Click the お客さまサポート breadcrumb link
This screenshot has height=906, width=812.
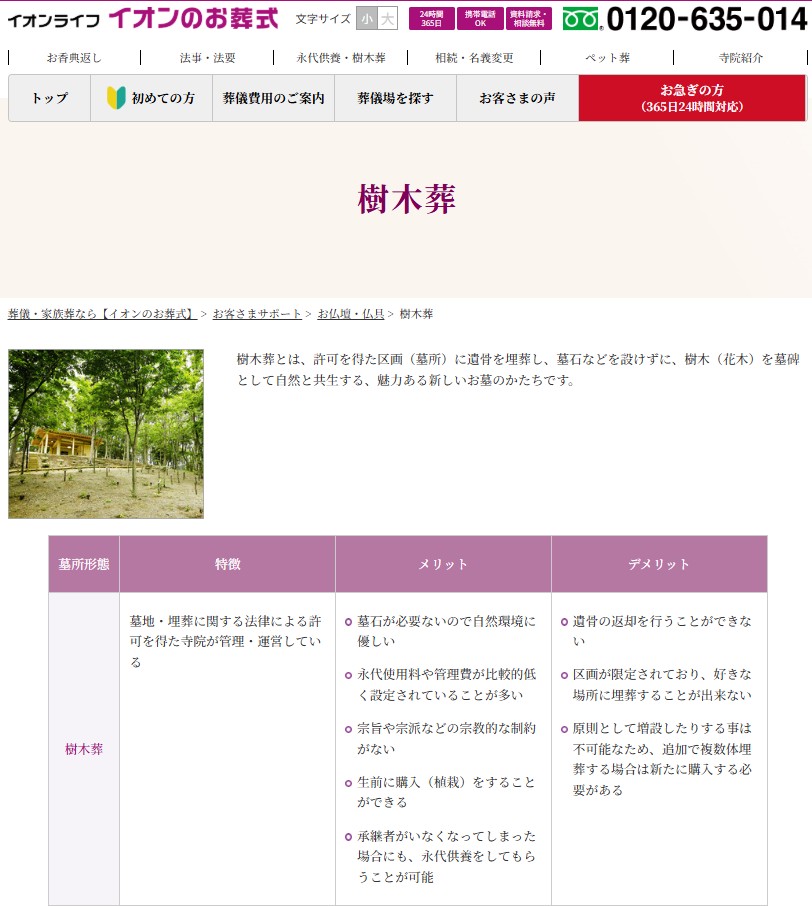tap(257, 314)
